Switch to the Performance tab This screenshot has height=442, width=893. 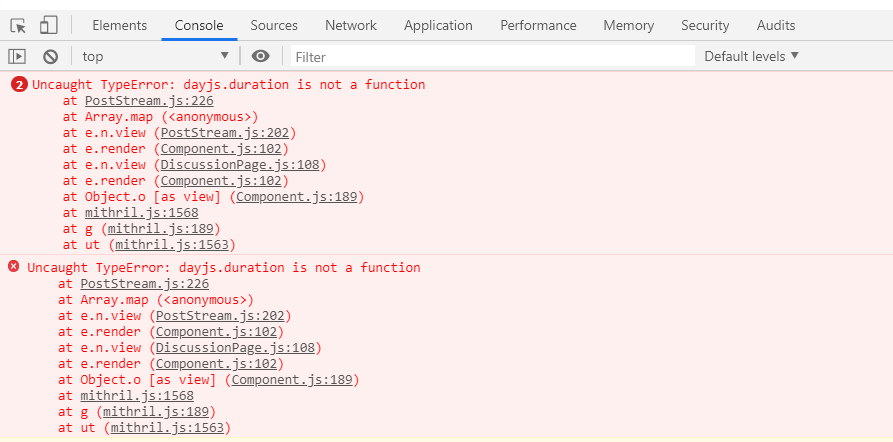(x=538, y=26)
